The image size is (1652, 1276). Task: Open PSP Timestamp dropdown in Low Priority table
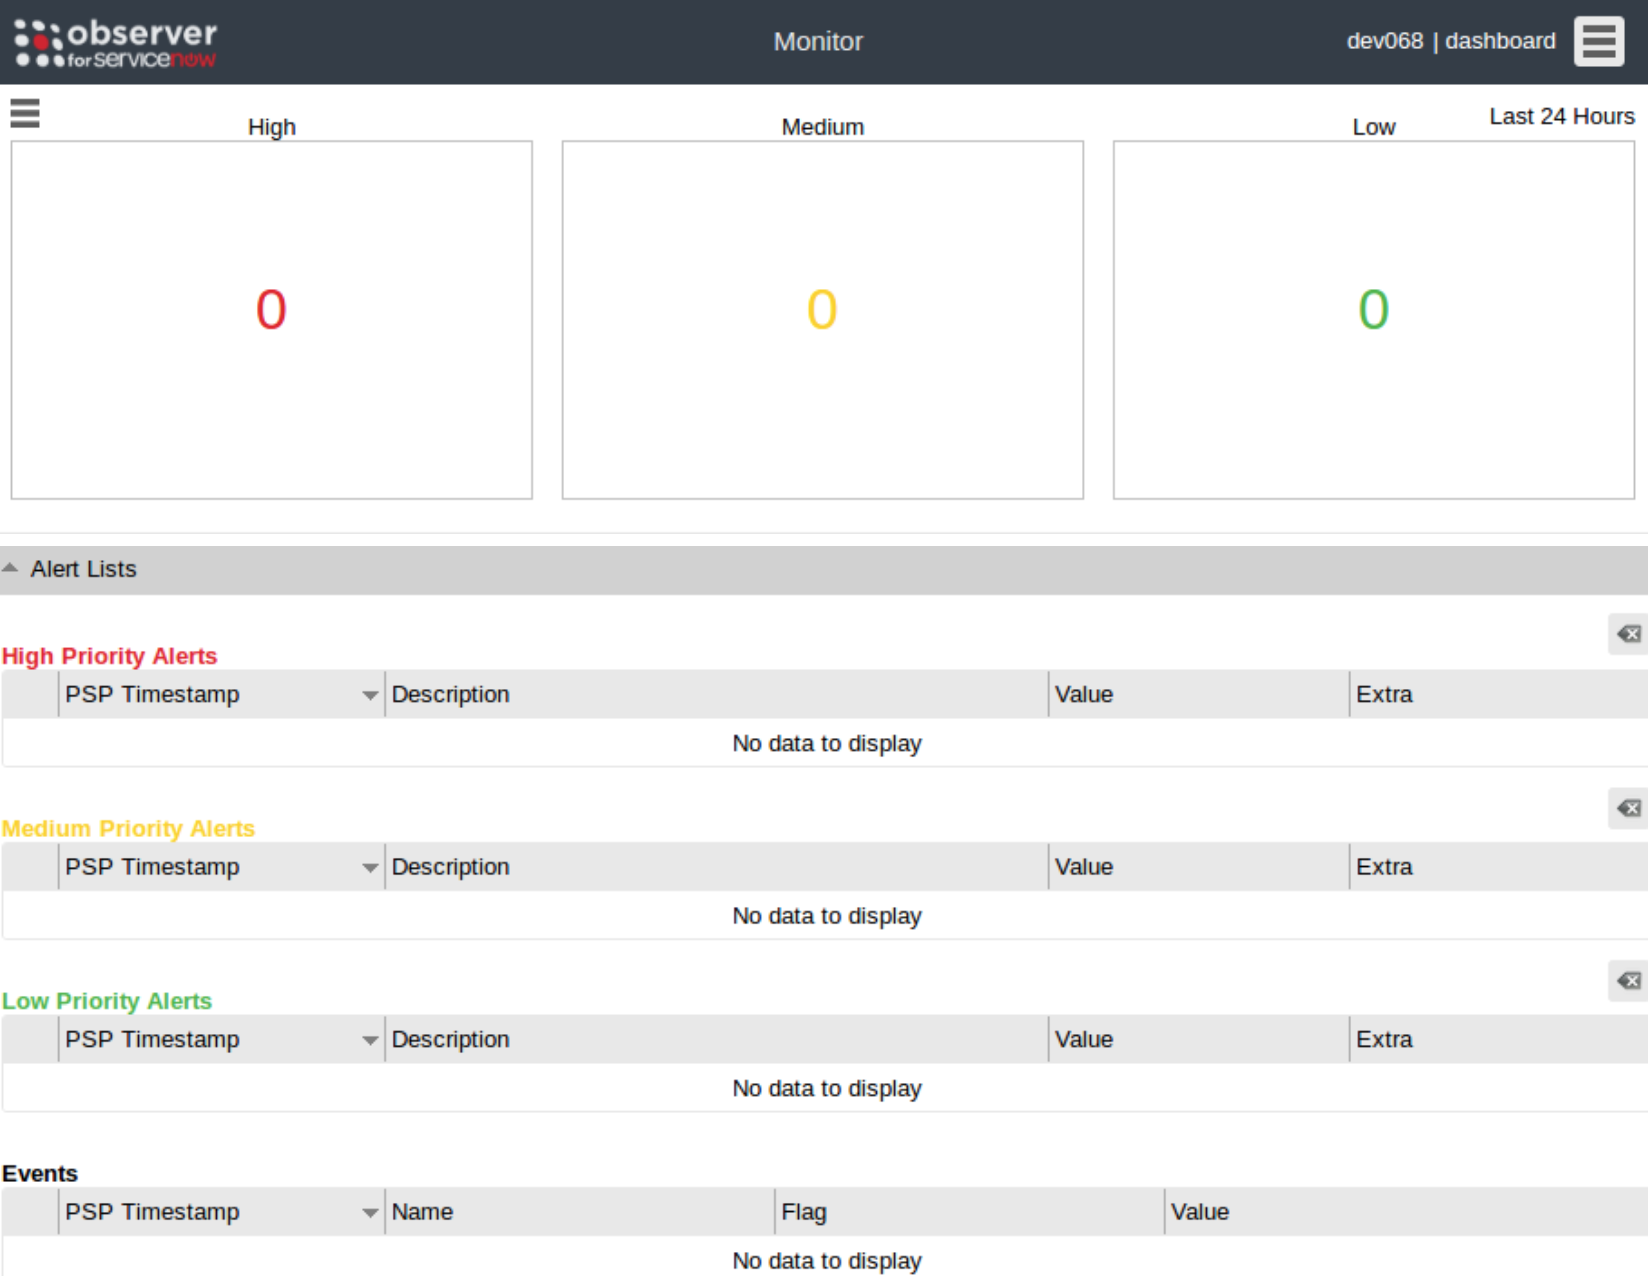coord(369,1040)
